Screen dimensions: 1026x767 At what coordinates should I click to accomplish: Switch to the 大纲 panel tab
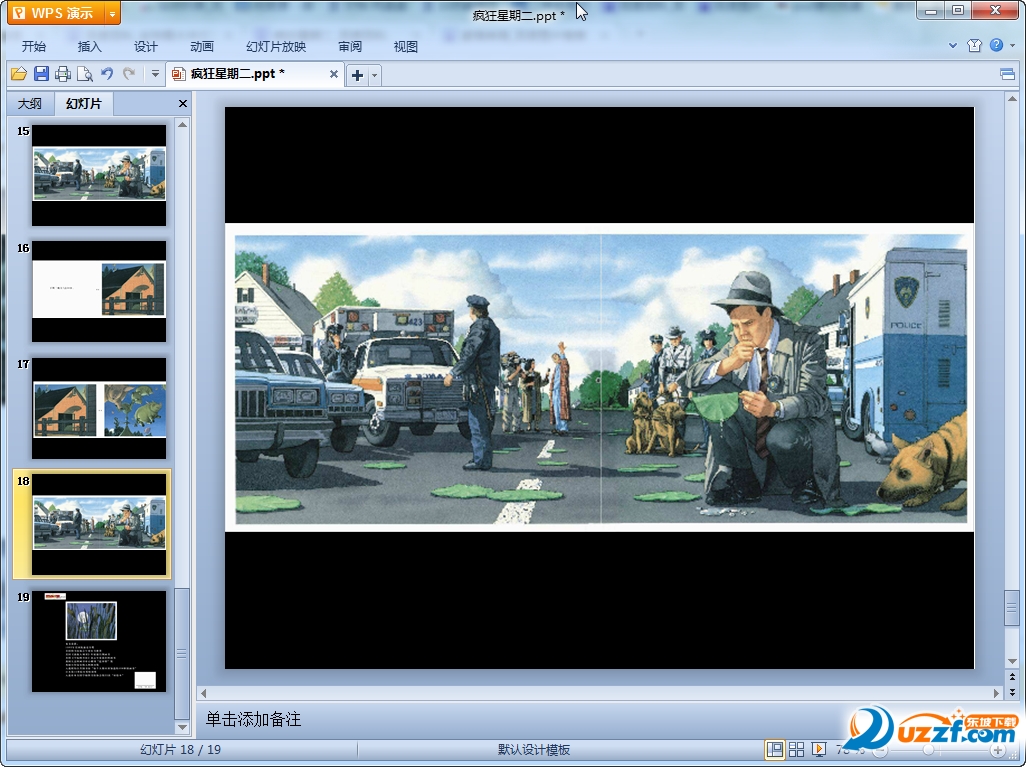coord(29,103)
